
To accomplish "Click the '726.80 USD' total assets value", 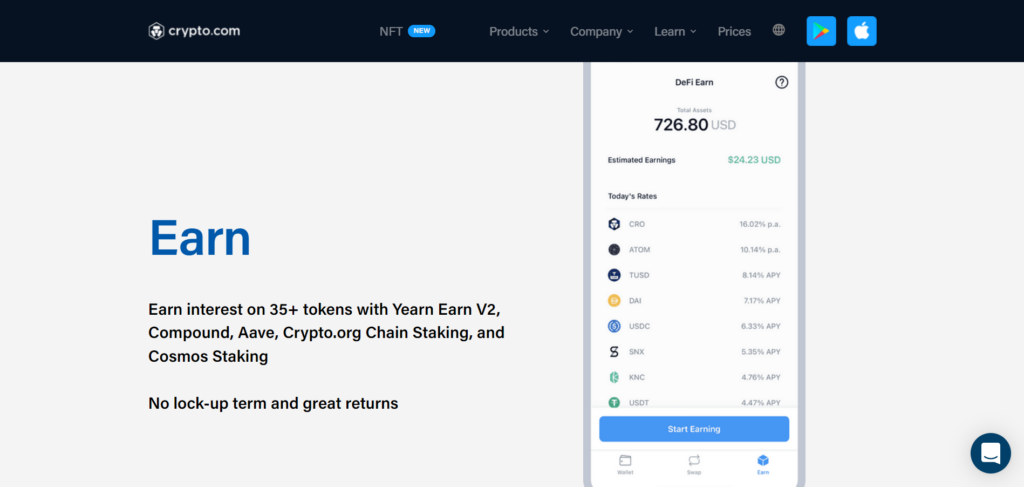I will [694, 125].
